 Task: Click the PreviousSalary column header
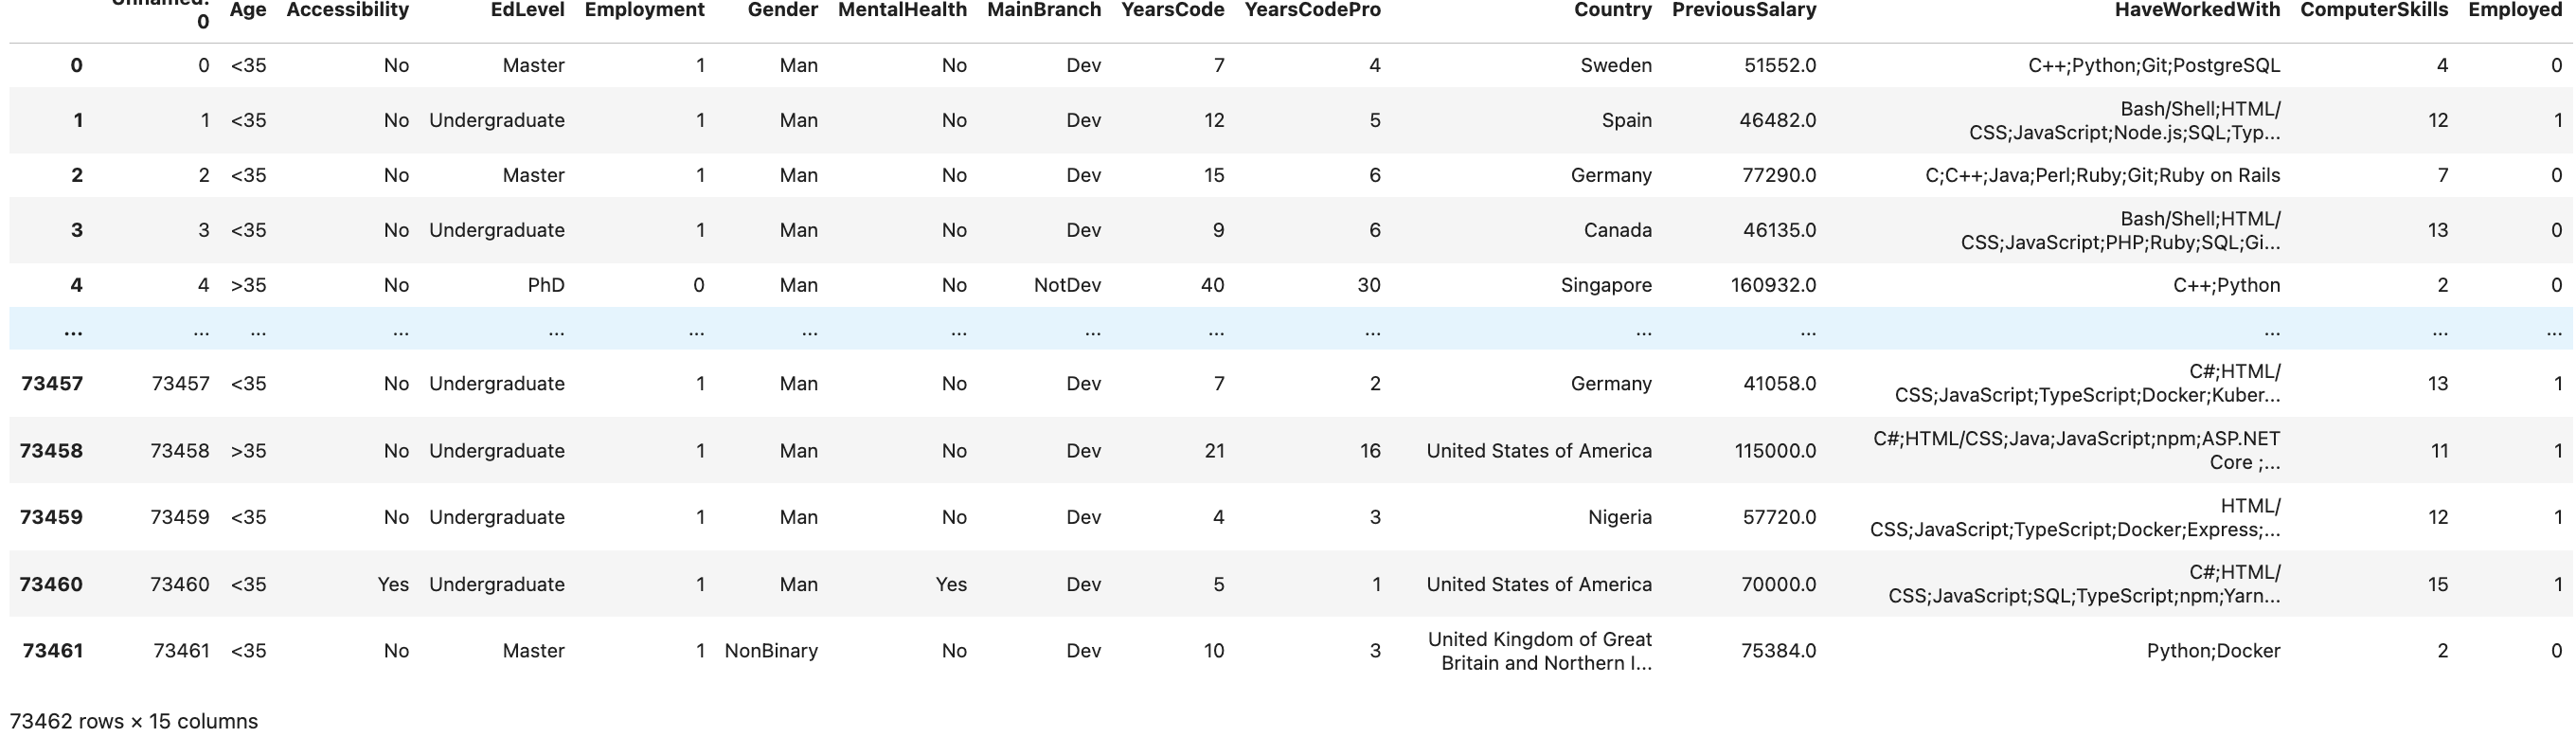[x=1743, y=10]
